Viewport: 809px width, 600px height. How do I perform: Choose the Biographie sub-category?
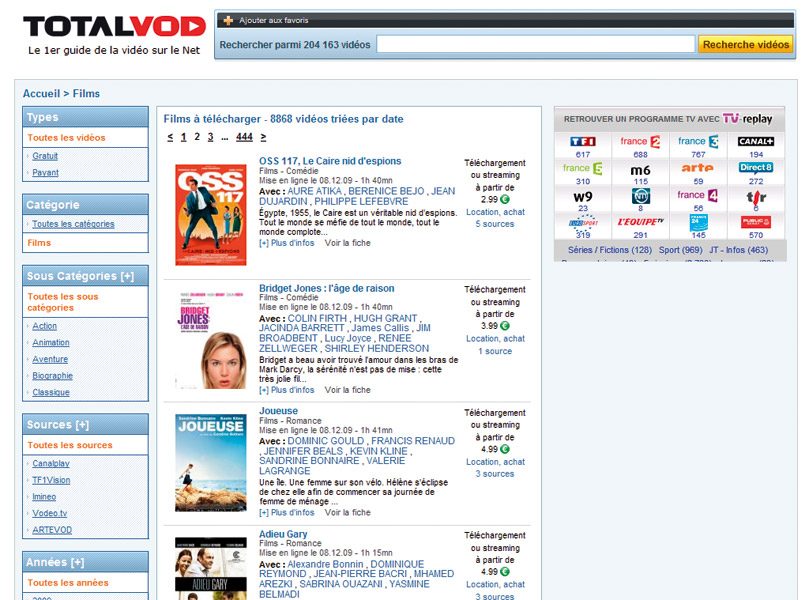point(52,376)
